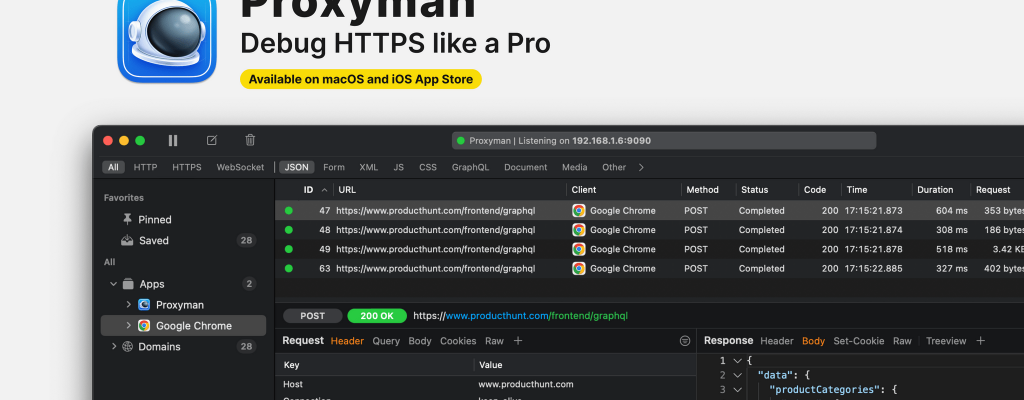
Task: Click the filter icon in the Request panel
Action: tap(685, 341)
